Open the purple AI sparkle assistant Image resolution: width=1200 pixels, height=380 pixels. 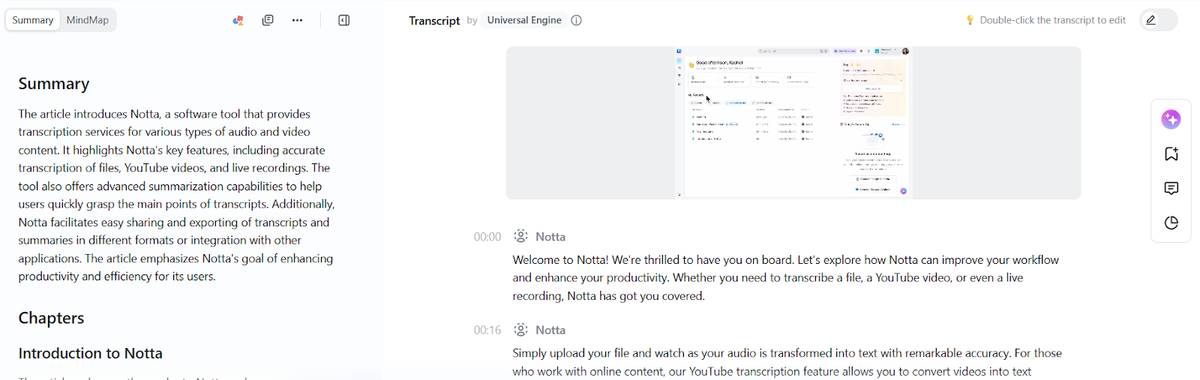1171,119
